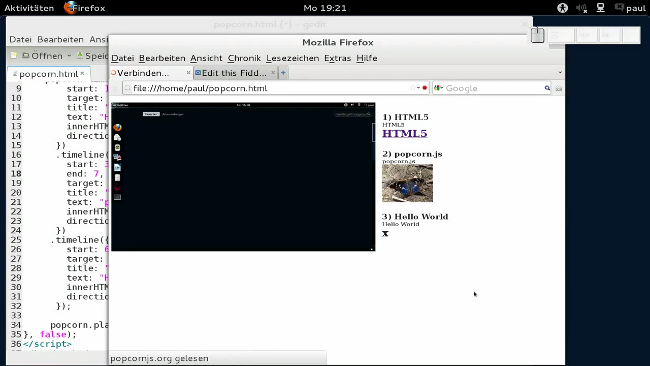The image size is (650, 366).
Task: Click the 2) popcorn.js heading
Action: [412, 154]
